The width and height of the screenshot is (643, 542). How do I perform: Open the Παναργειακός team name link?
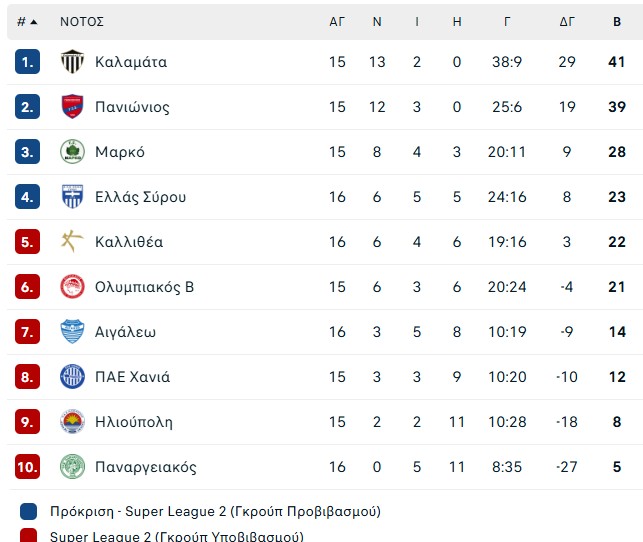pos(145,467)
